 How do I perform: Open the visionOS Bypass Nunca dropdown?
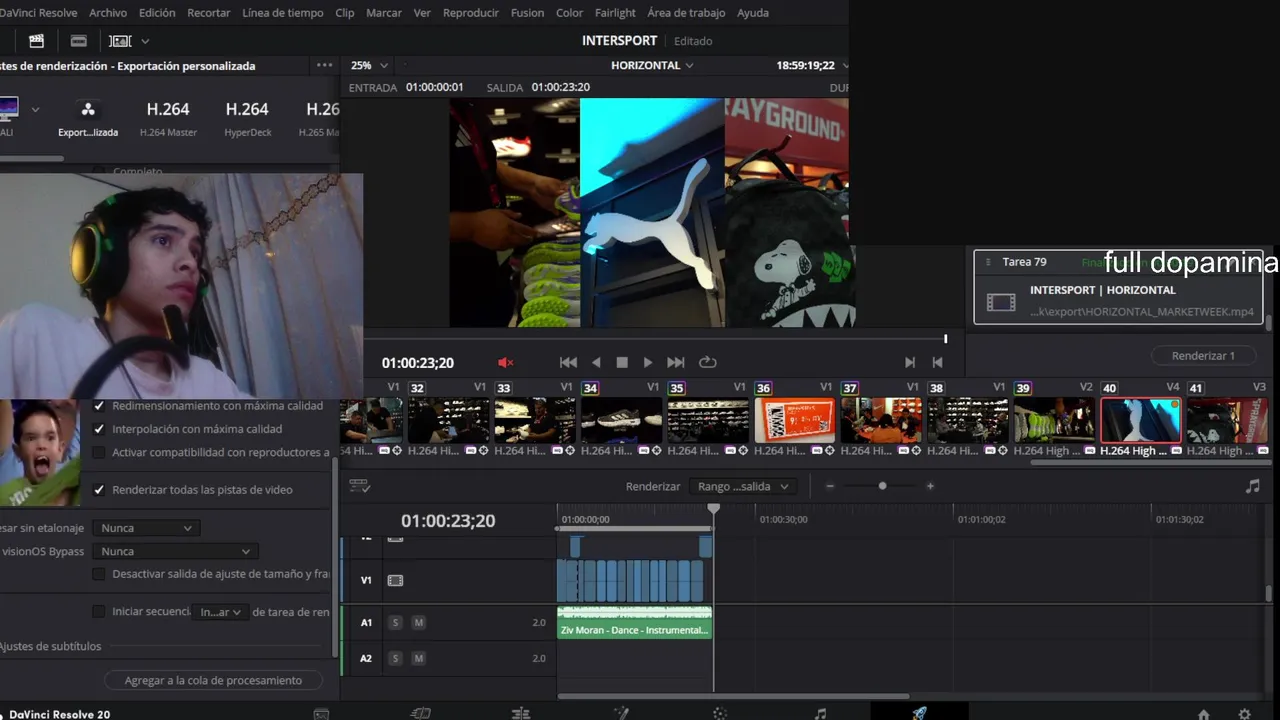point(175,551)
